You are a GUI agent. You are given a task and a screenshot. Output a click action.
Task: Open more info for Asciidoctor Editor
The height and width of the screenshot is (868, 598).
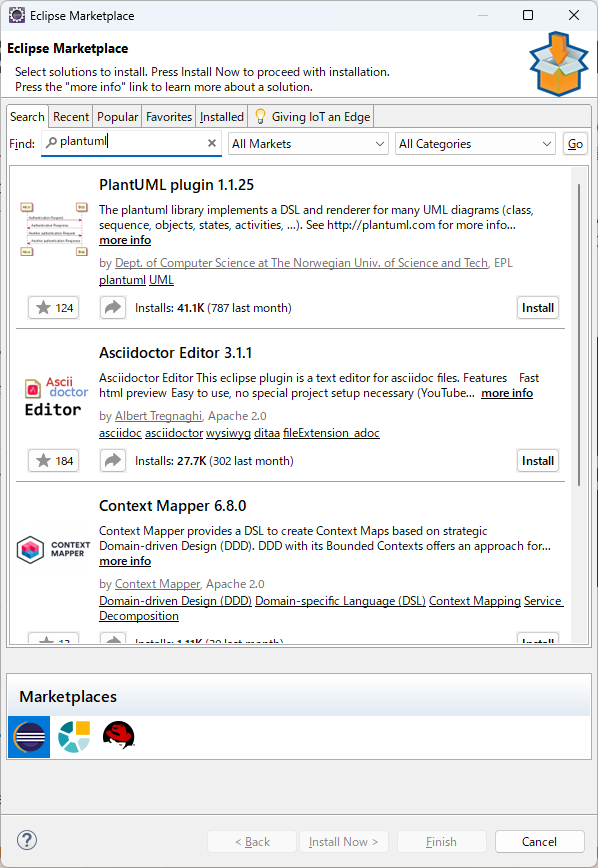pyautogui.click(x=507, y=393)
